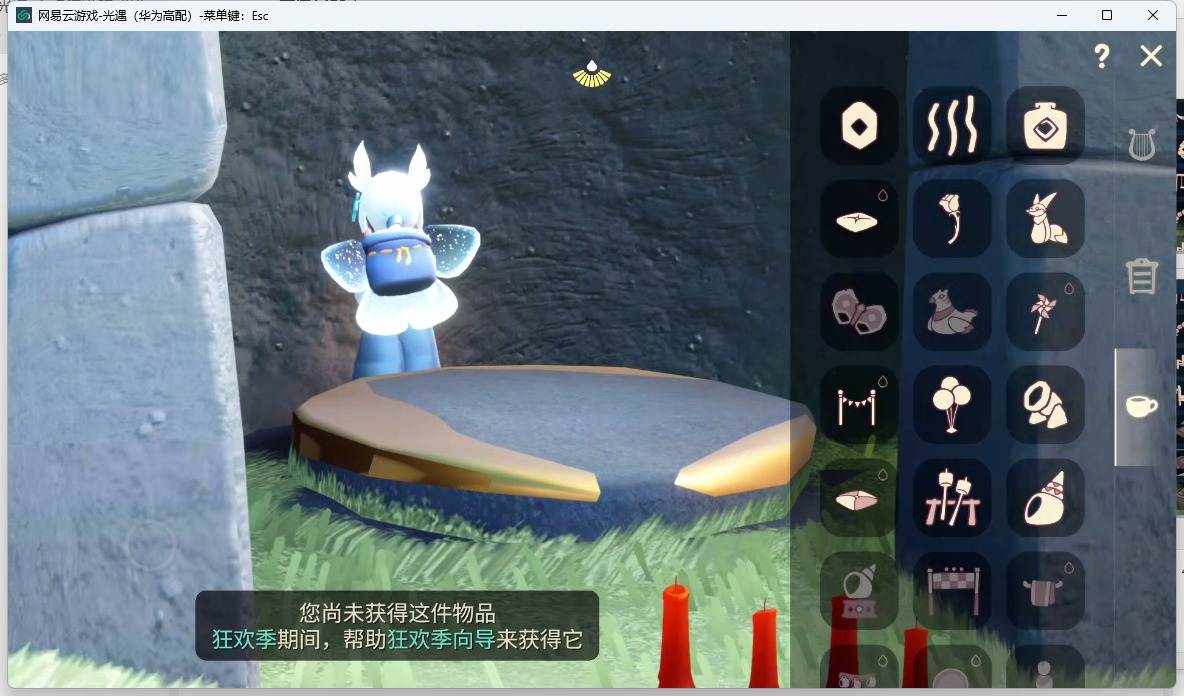The height and width of the screenshot is (696, 1184).
Task: Select the first cushion pillow prop
Action: 859,218
